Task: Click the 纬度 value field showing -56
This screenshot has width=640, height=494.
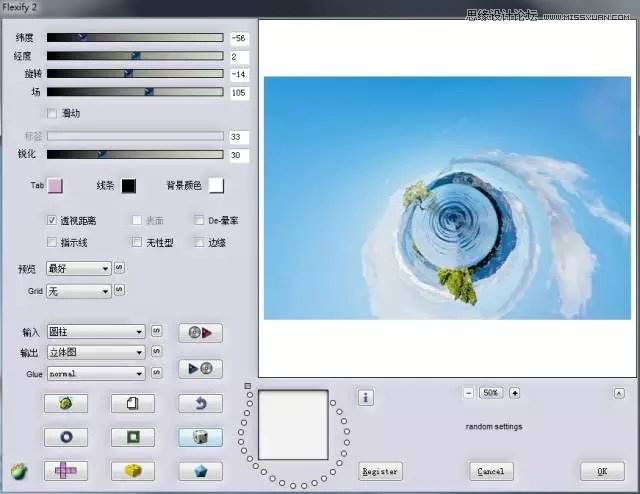Action: (x=239, y=38)
